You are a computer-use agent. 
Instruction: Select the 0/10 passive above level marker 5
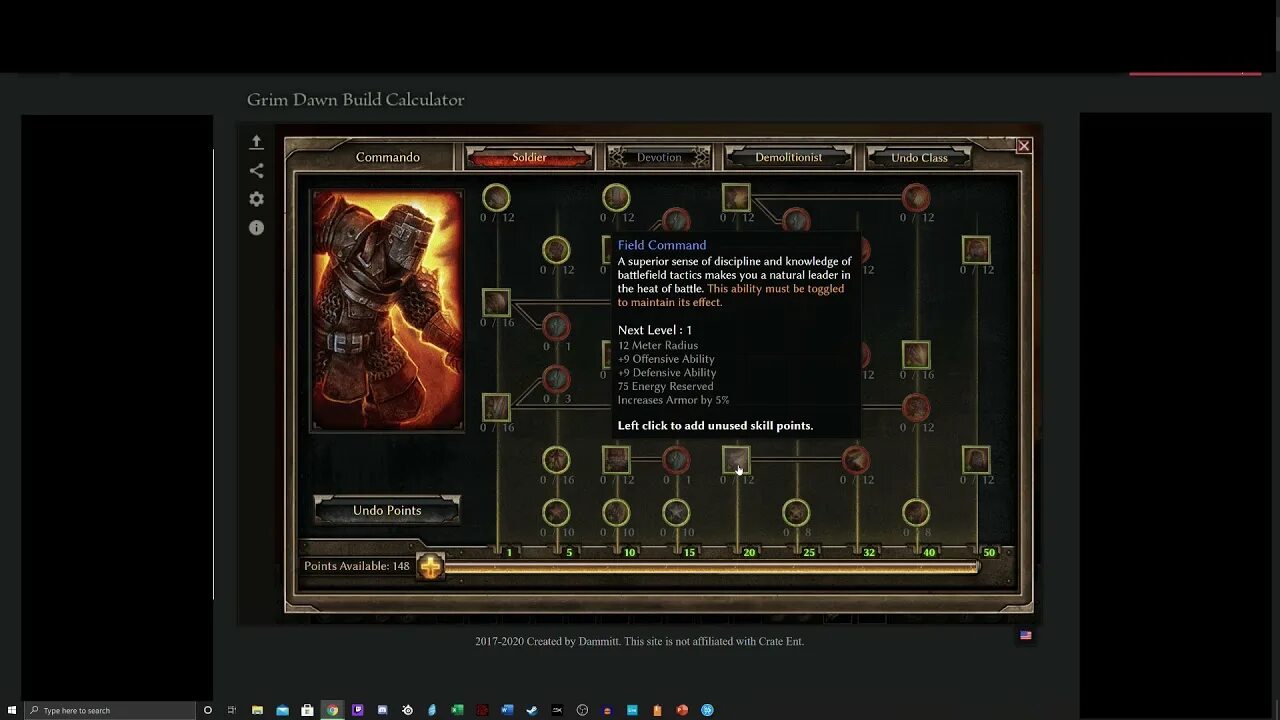click(556, 513)
